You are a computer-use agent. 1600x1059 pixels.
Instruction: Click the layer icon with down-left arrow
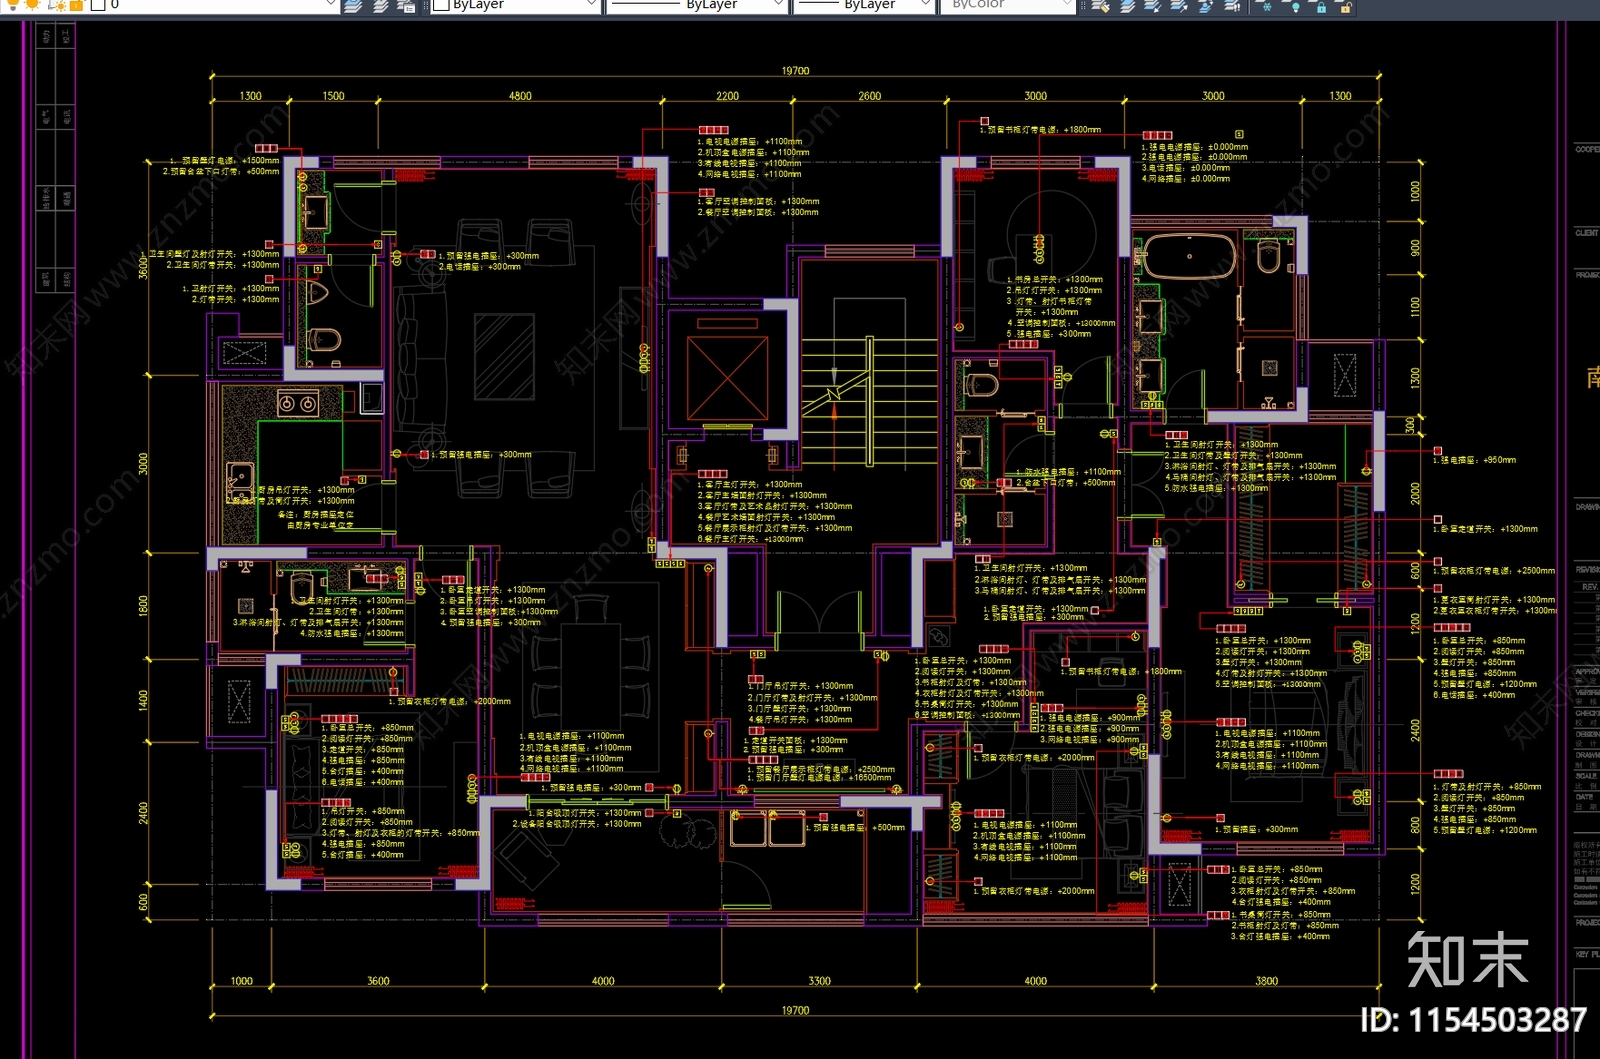(x=1153, y=5)
